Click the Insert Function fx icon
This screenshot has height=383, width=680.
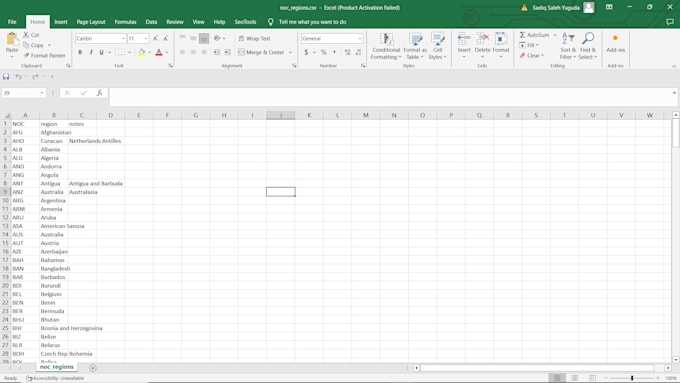coord(99,93)
